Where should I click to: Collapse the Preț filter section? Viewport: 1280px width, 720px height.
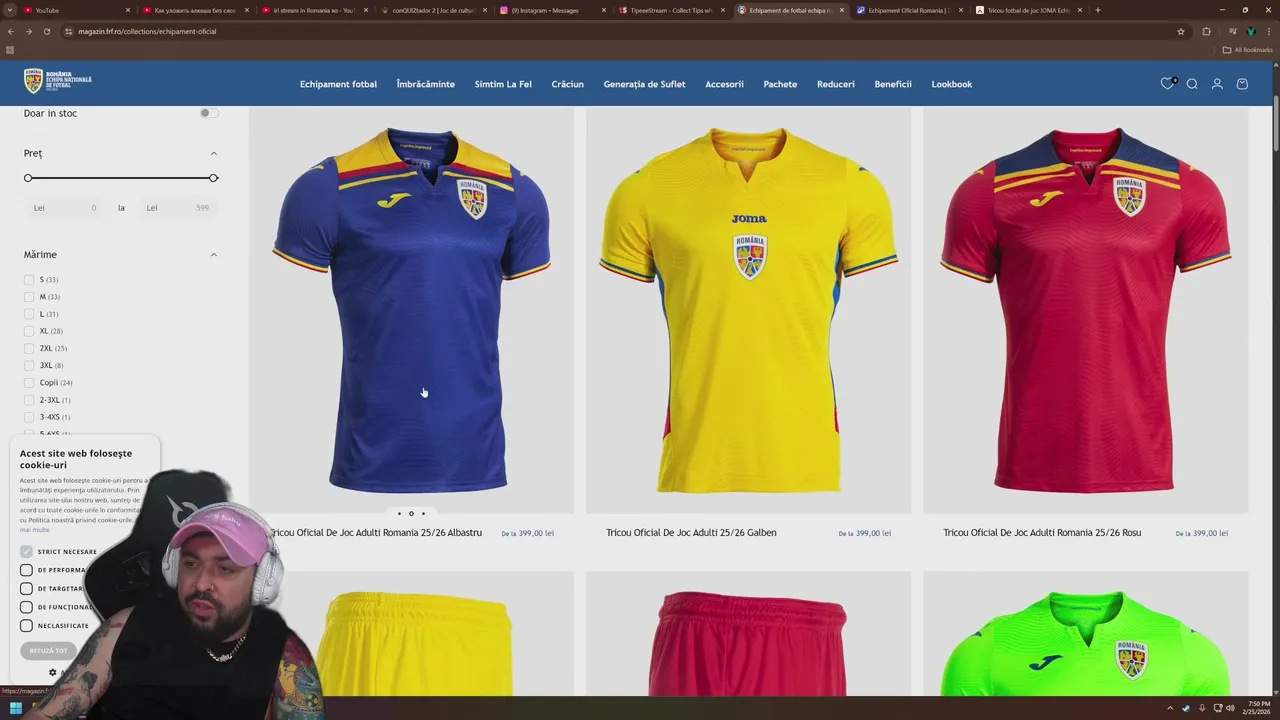(x=213, y=153)
